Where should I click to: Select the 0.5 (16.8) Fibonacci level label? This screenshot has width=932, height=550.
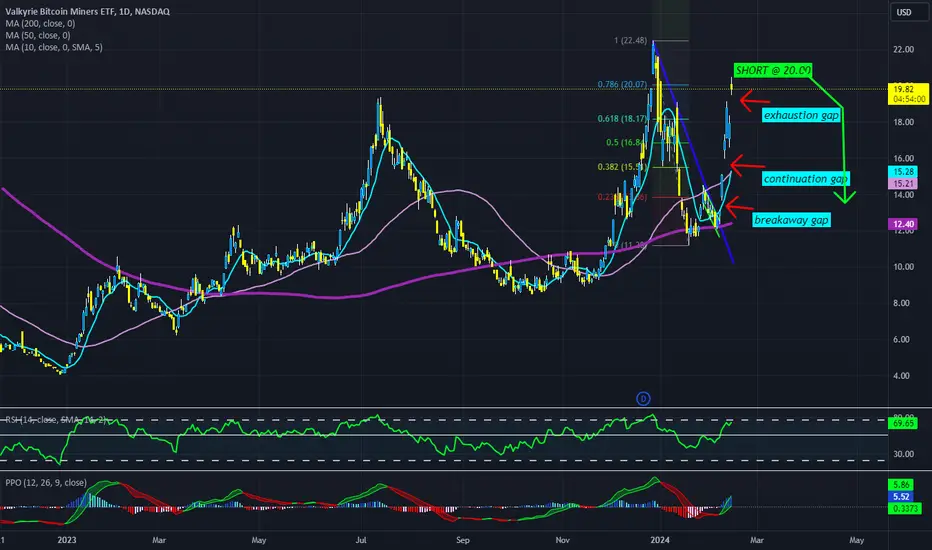pos(624,142)
